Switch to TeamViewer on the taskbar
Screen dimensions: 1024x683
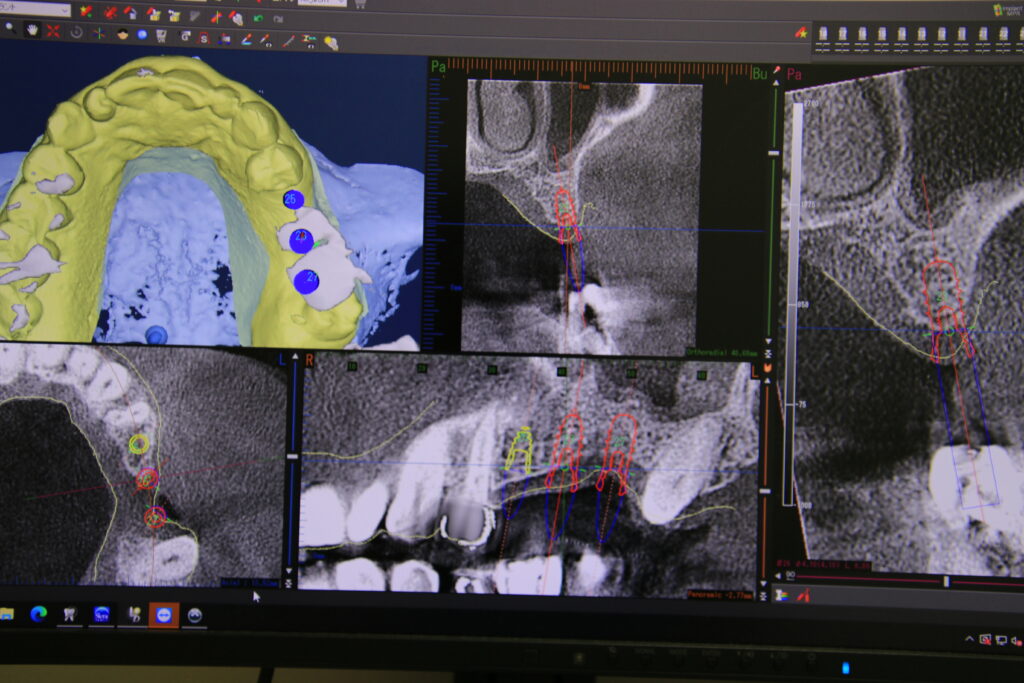(x=163, y=615)
